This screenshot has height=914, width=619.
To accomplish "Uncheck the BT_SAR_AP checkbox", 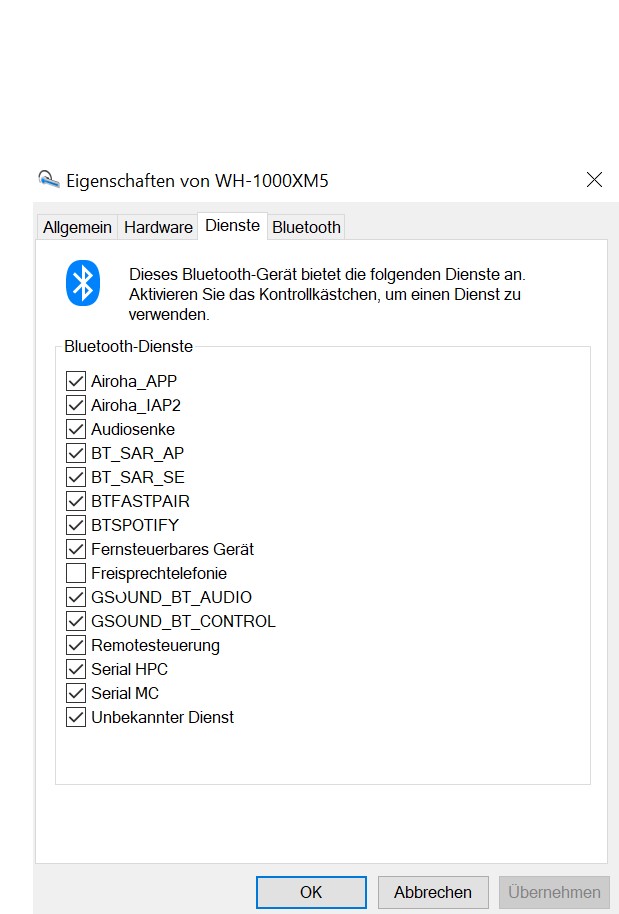I will [x=76, y=453].
